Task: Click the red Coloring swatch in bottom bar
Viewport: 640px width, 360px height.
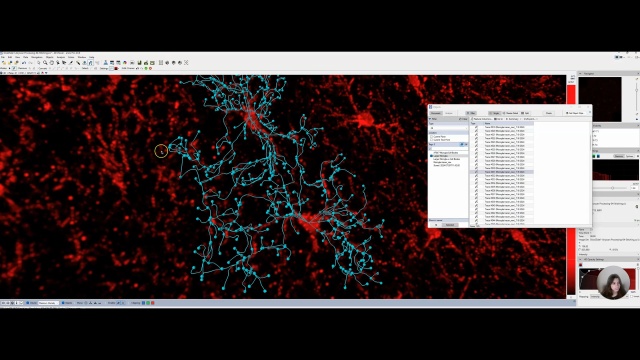Action: 153,303
